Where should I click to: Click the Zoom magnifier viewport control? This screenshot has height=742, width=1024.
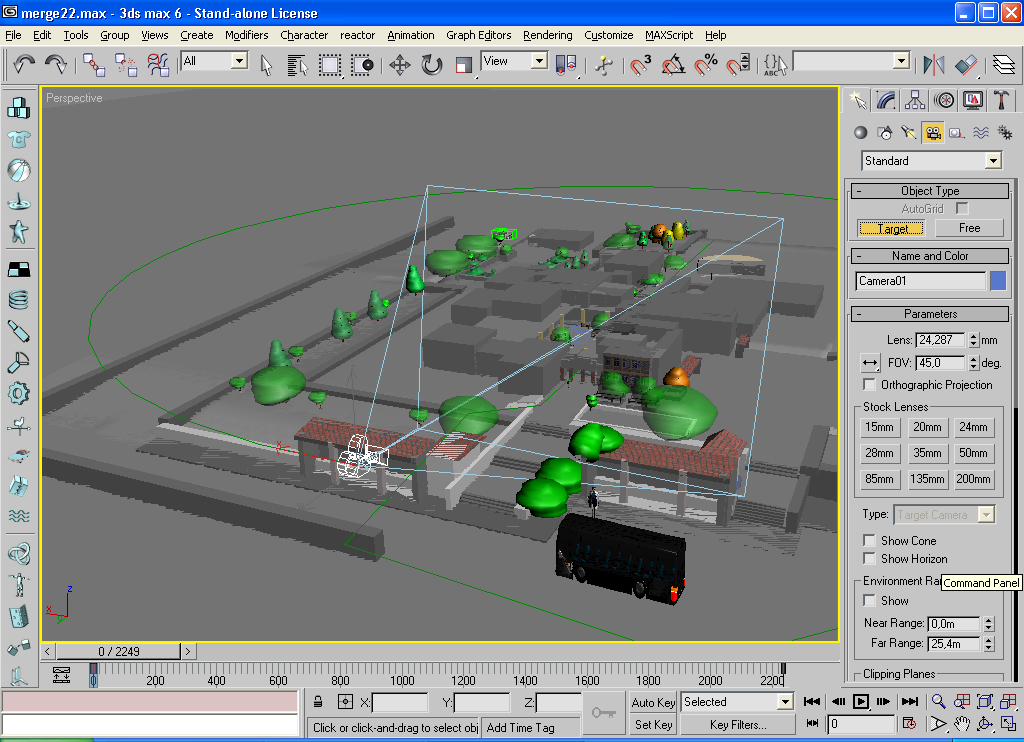click(938, 702)
